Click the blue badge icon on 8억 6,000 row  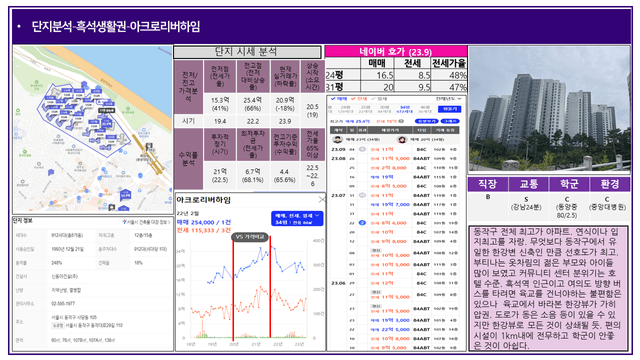[362, 223]
